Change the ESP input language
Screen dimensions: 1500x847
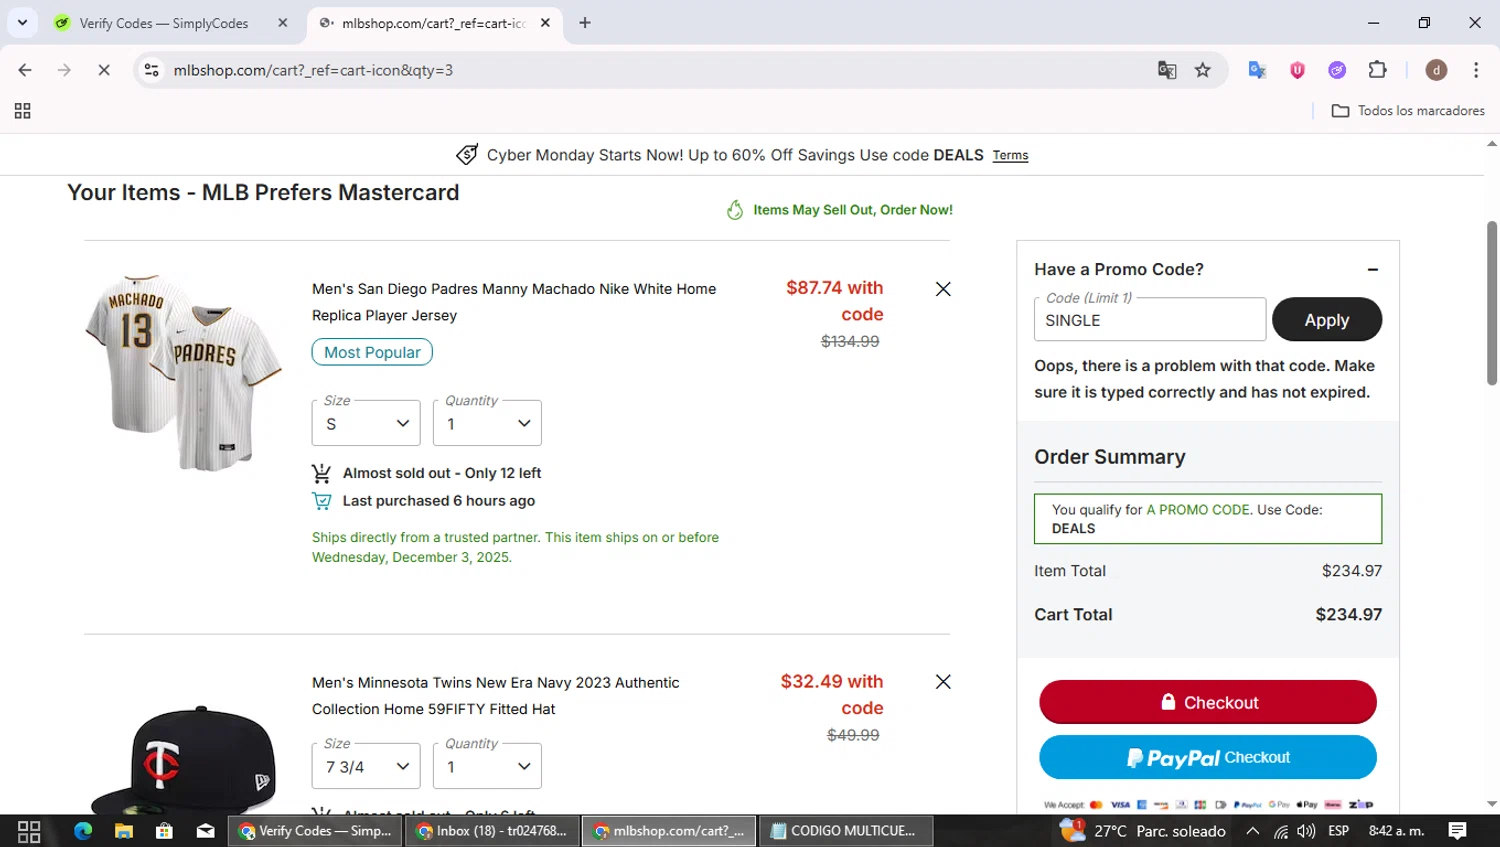point(1338,831)
